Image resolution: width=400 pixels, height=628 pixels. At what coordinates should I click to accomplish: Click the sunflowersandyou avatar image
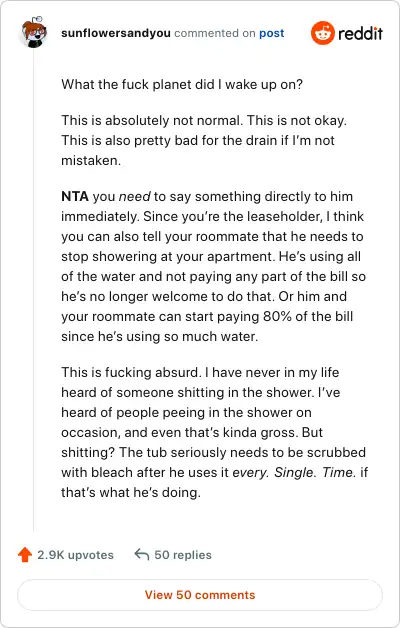33,32
